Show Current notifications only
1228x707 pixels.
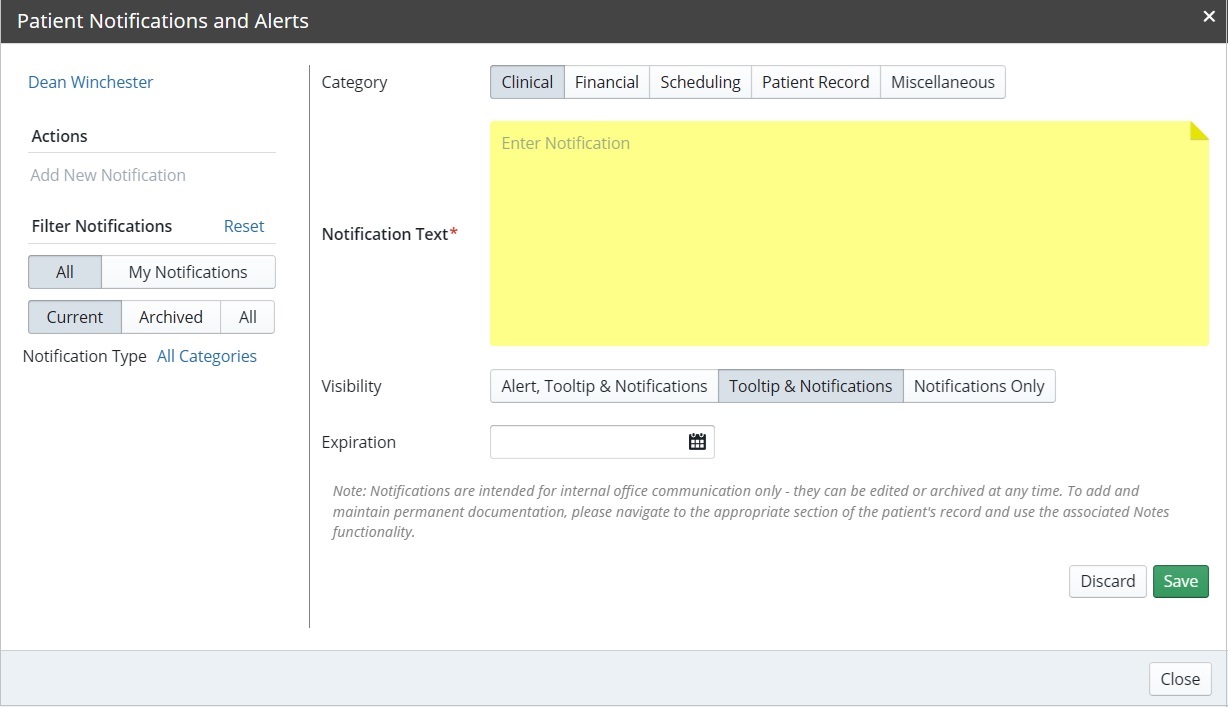click(x=75, y=317)
